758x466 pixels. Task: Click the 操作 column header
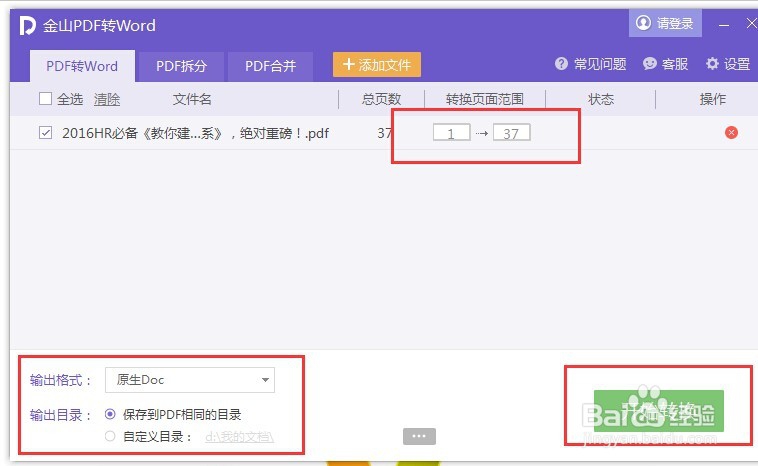[713, 100]
